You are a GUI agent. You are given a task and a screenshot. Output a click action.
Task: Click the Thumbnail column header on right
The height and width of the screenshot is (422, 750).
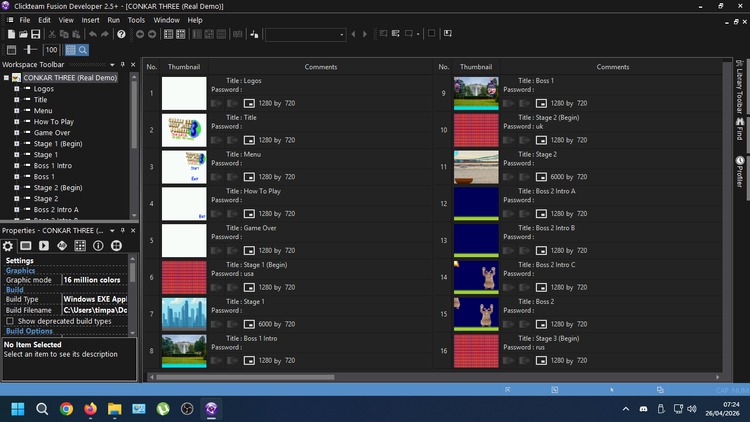coord(476,67)
